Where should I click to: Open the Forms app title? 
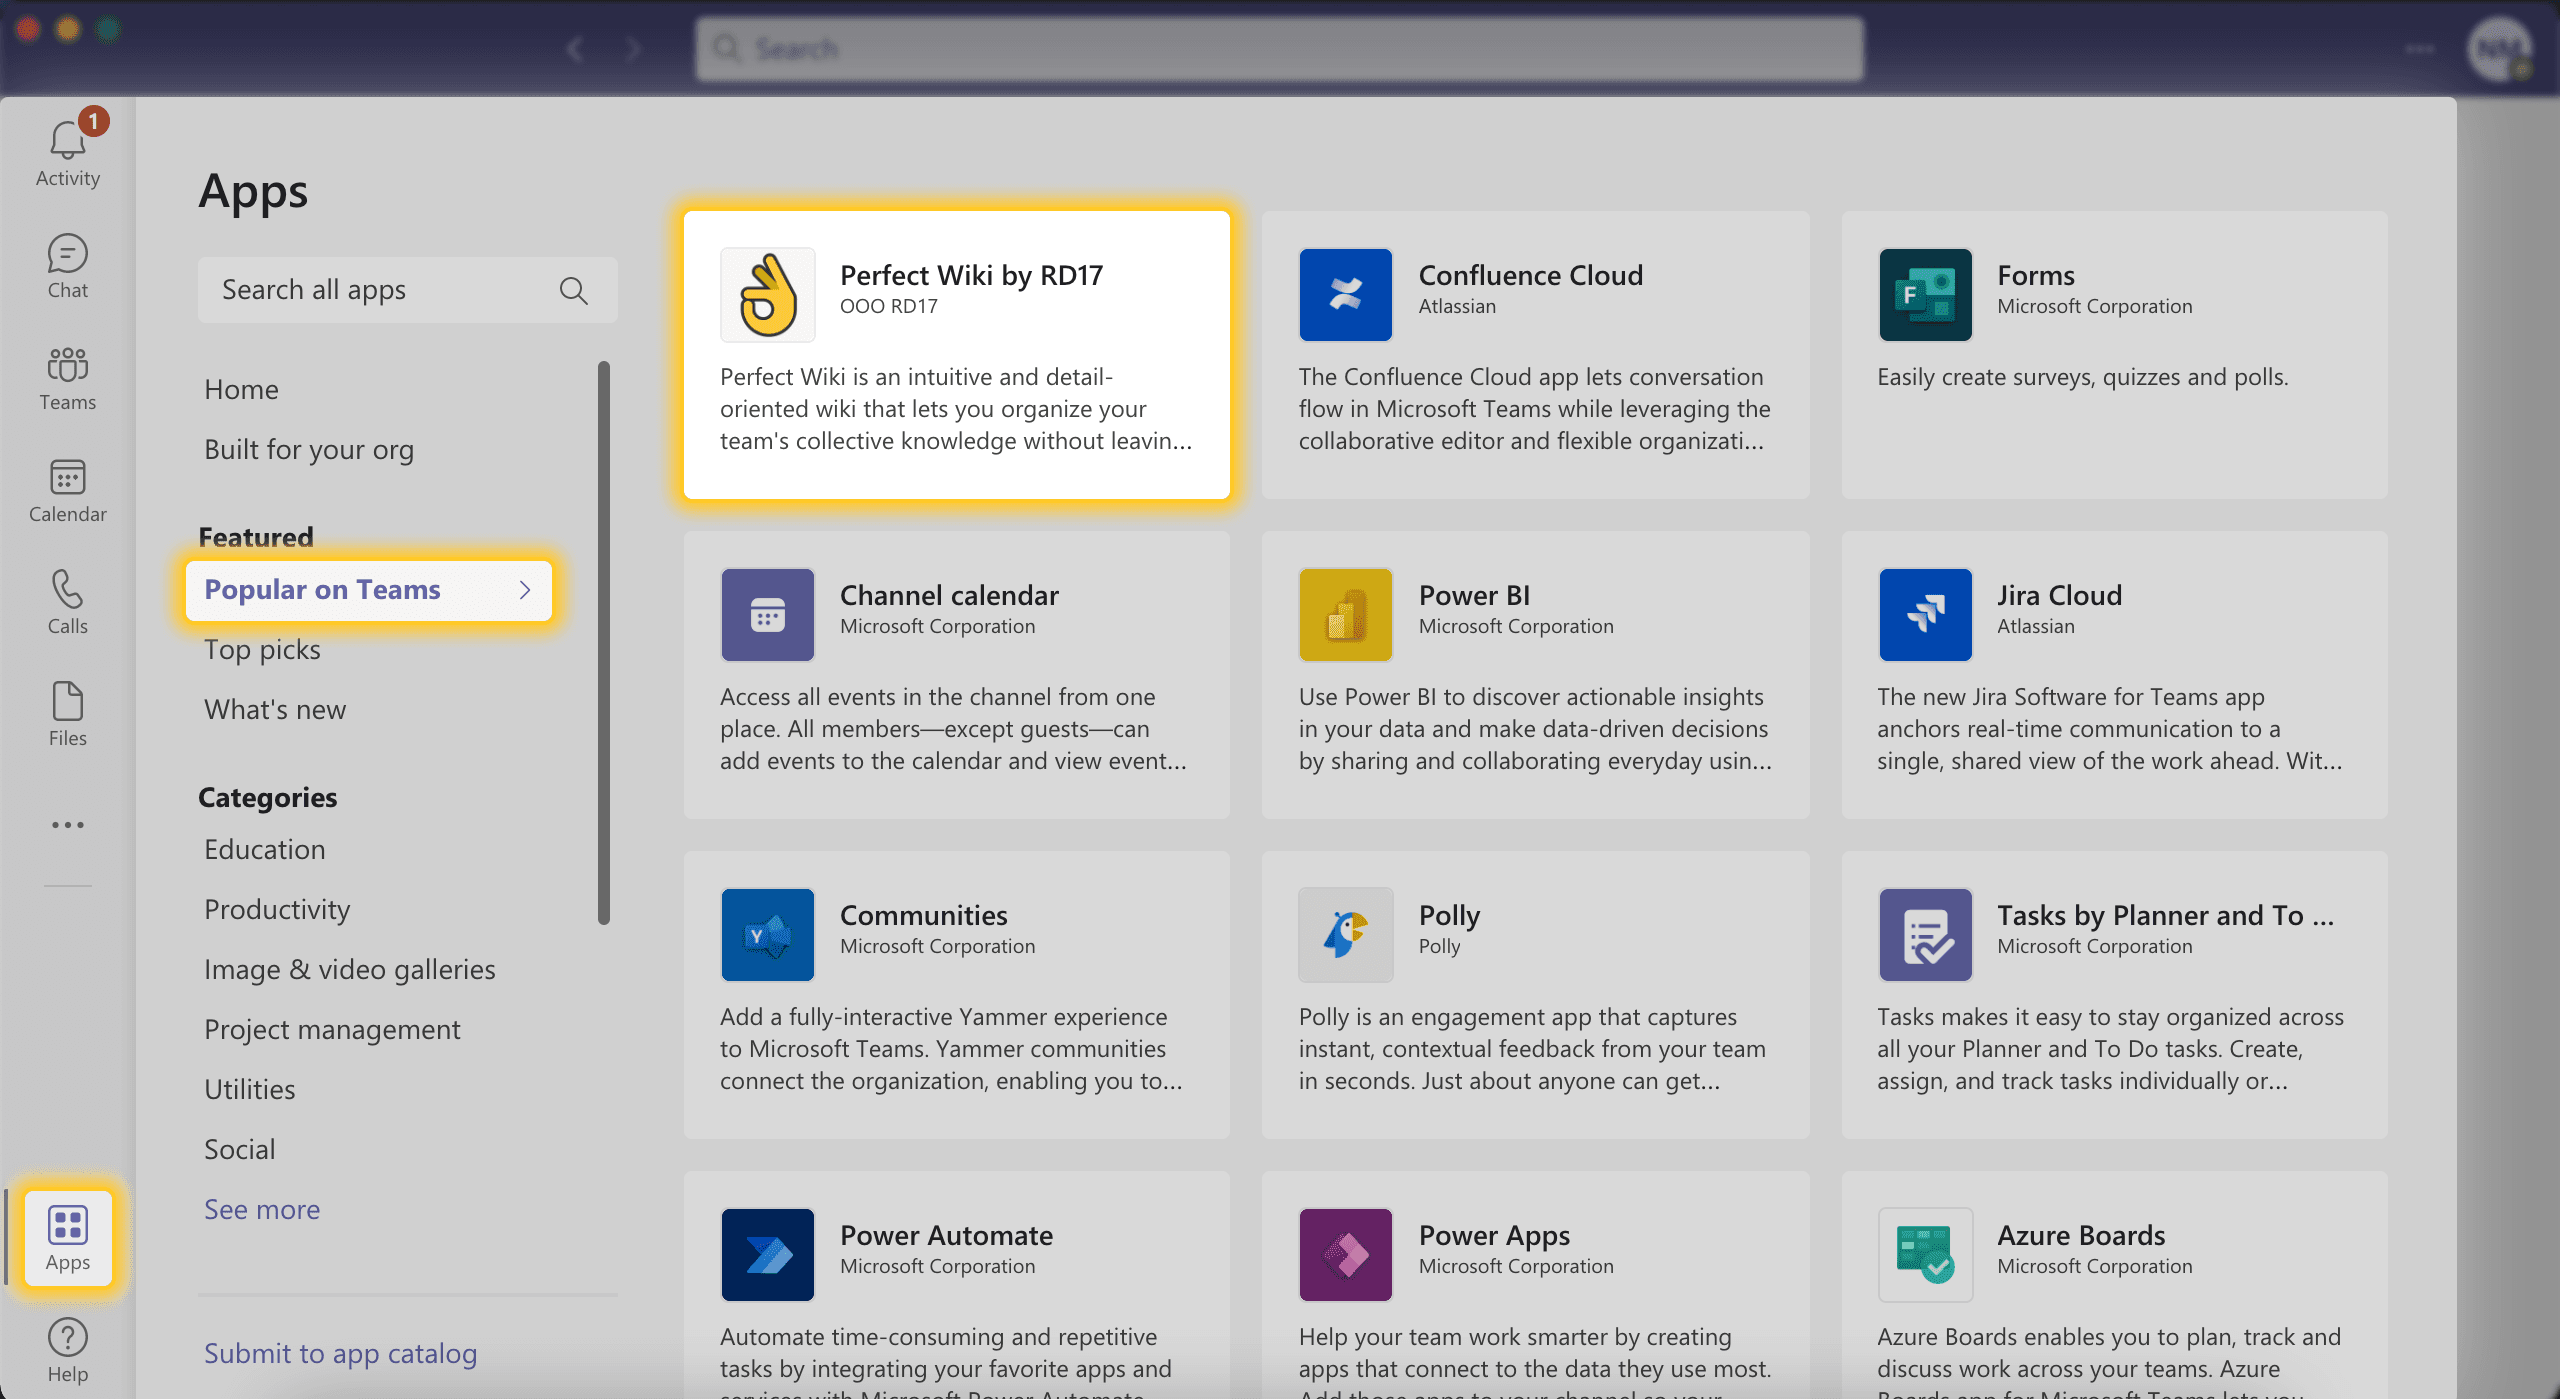coord(2036,275)
